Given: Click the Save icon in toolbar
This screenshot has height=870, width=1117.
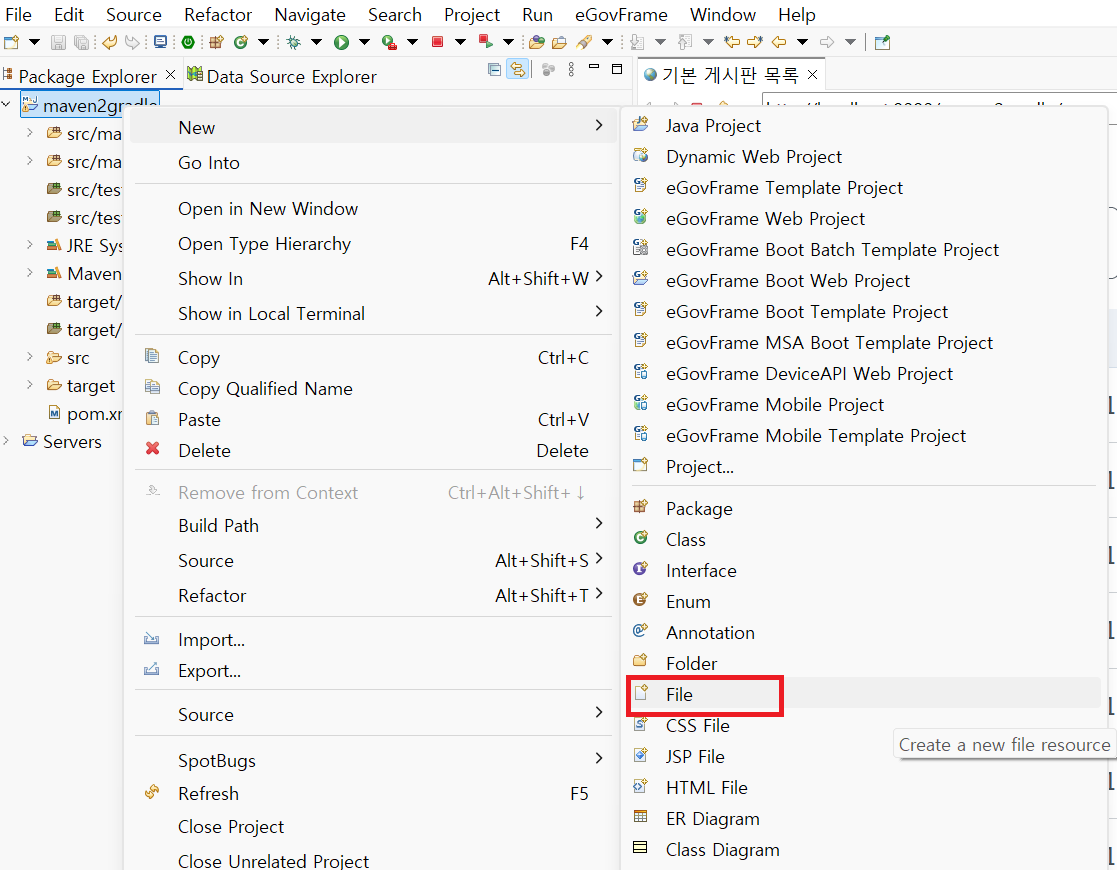Looking at the screenshot, I should tap(58, 42).
